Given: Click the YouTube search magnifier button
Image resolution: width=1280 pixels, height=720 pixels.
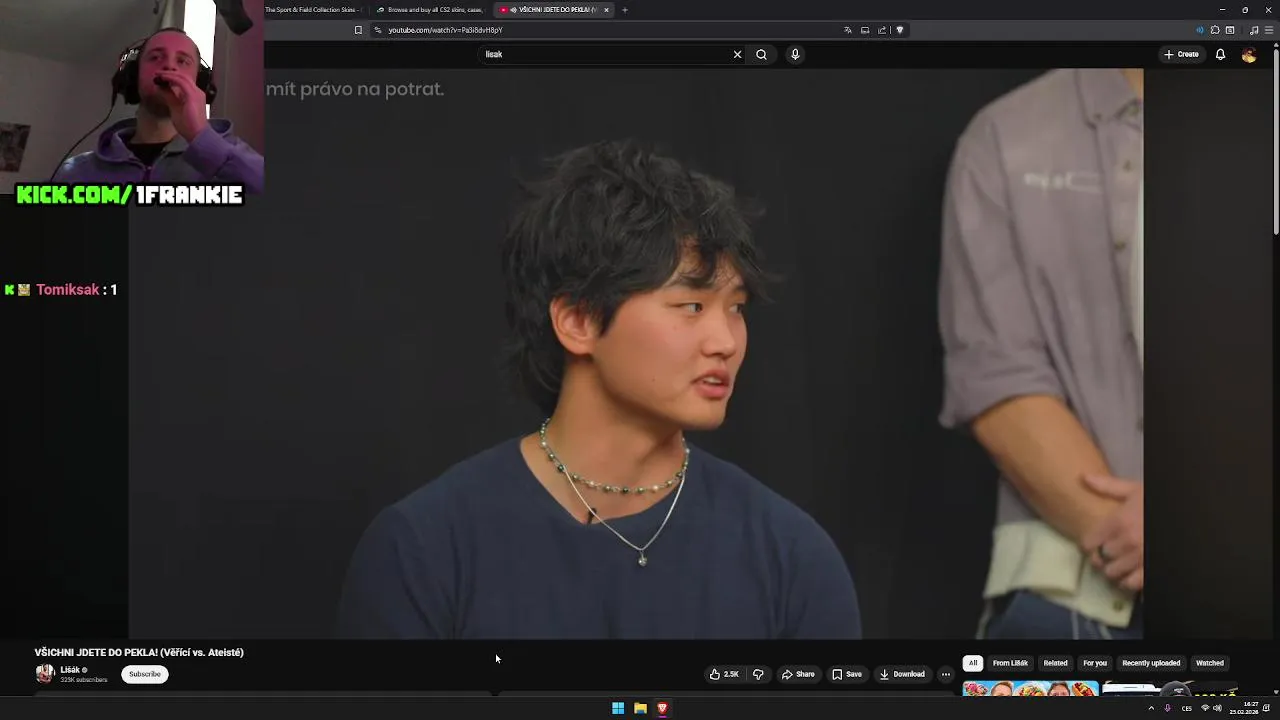Looking at the screenshot, I should click(x=761, y=55).
